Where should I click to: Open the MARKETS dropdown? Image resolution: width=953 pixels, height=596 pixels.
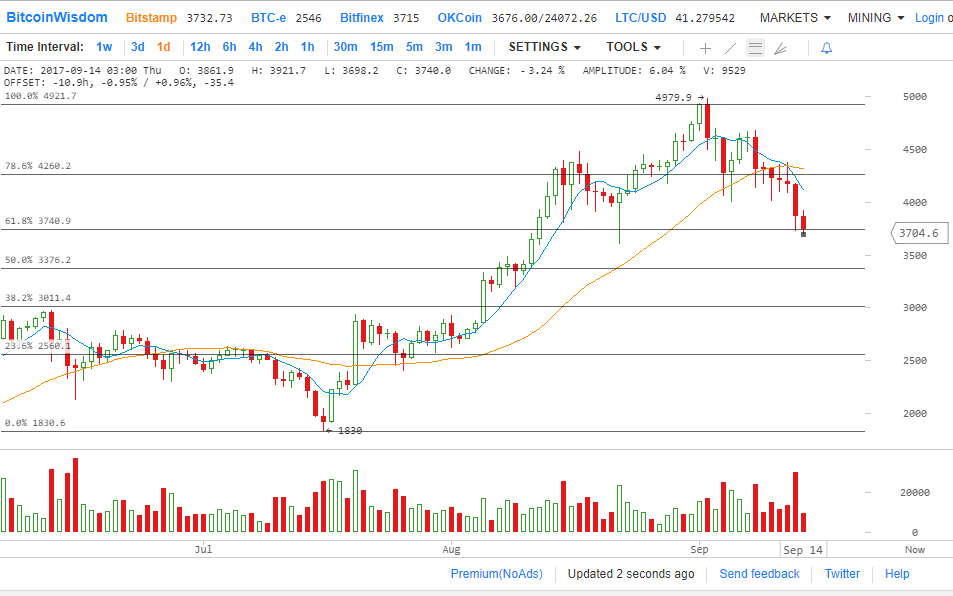point(794,18)
